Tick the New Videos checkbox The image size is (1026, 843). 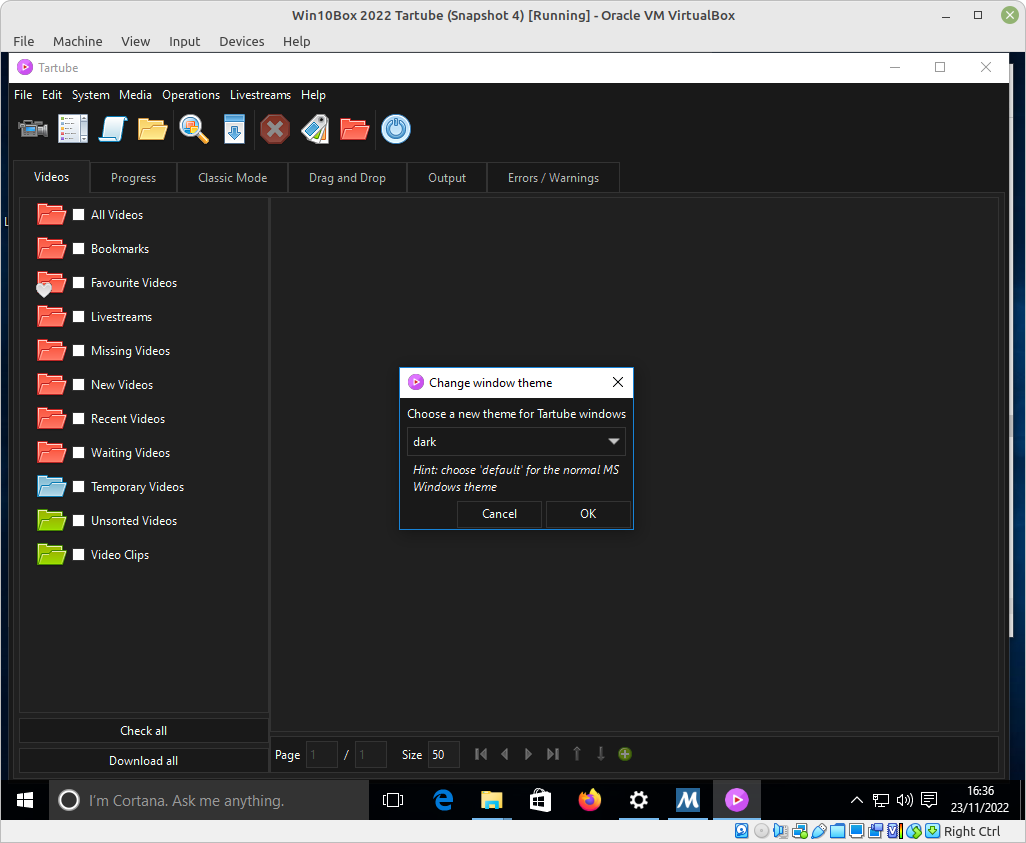coord(79,385)
